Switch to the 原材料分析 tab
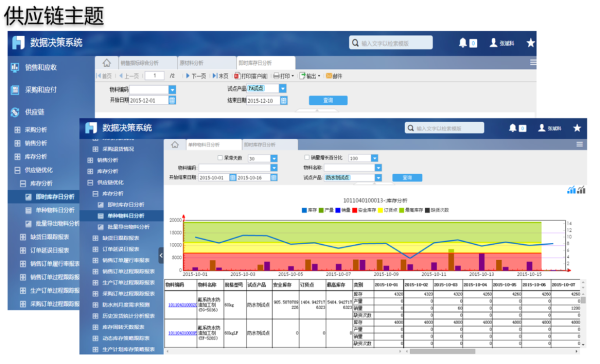This screenshot has height=364, width=600. [207, 63]
